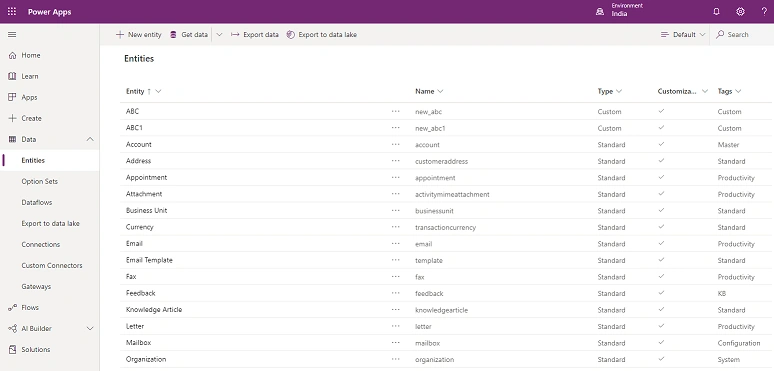Click the Flows icon in sidebar
This screenshot has height=371, width=774.
click(12, 307)
